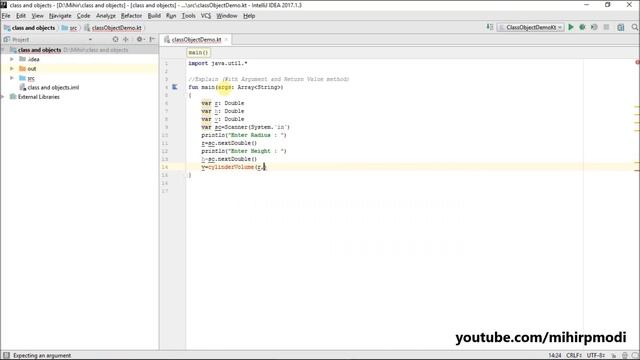Expand the .idea folder arrow
Screen dimensions: 640x360
(x=12, y=59)
